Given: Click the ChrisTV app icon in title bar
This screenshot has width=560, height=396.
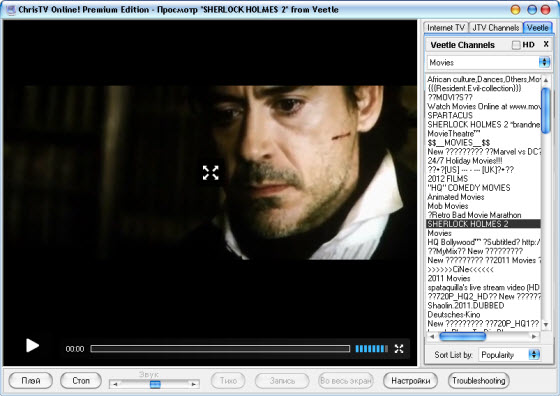Looking at the screenshot, I should pyautogui.click(x=11, y=10).
